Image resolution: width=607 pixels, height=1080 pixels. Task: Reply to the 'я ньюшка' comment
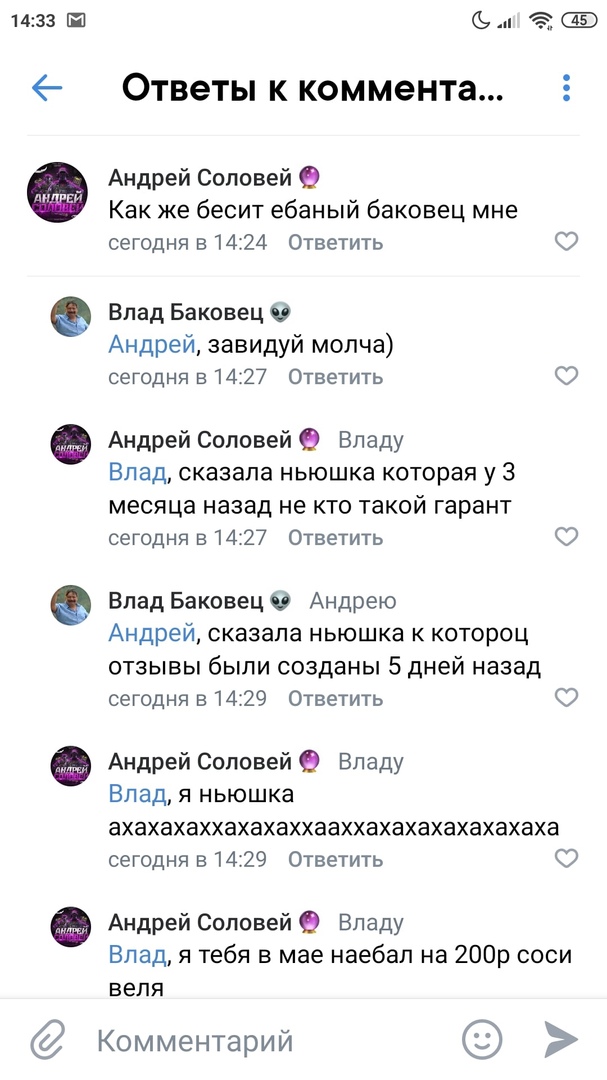click(335, 860)
